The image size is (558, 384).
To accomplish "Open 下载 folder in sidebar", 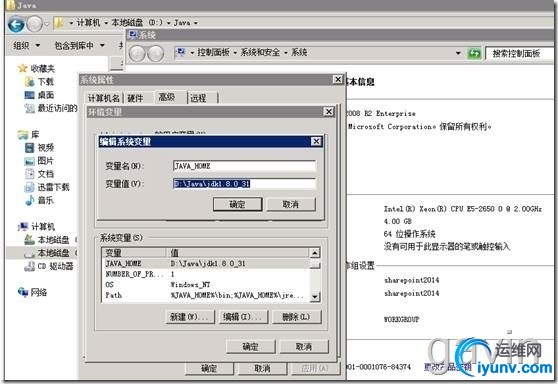I will pyautogui.click(x=40, y=82).
